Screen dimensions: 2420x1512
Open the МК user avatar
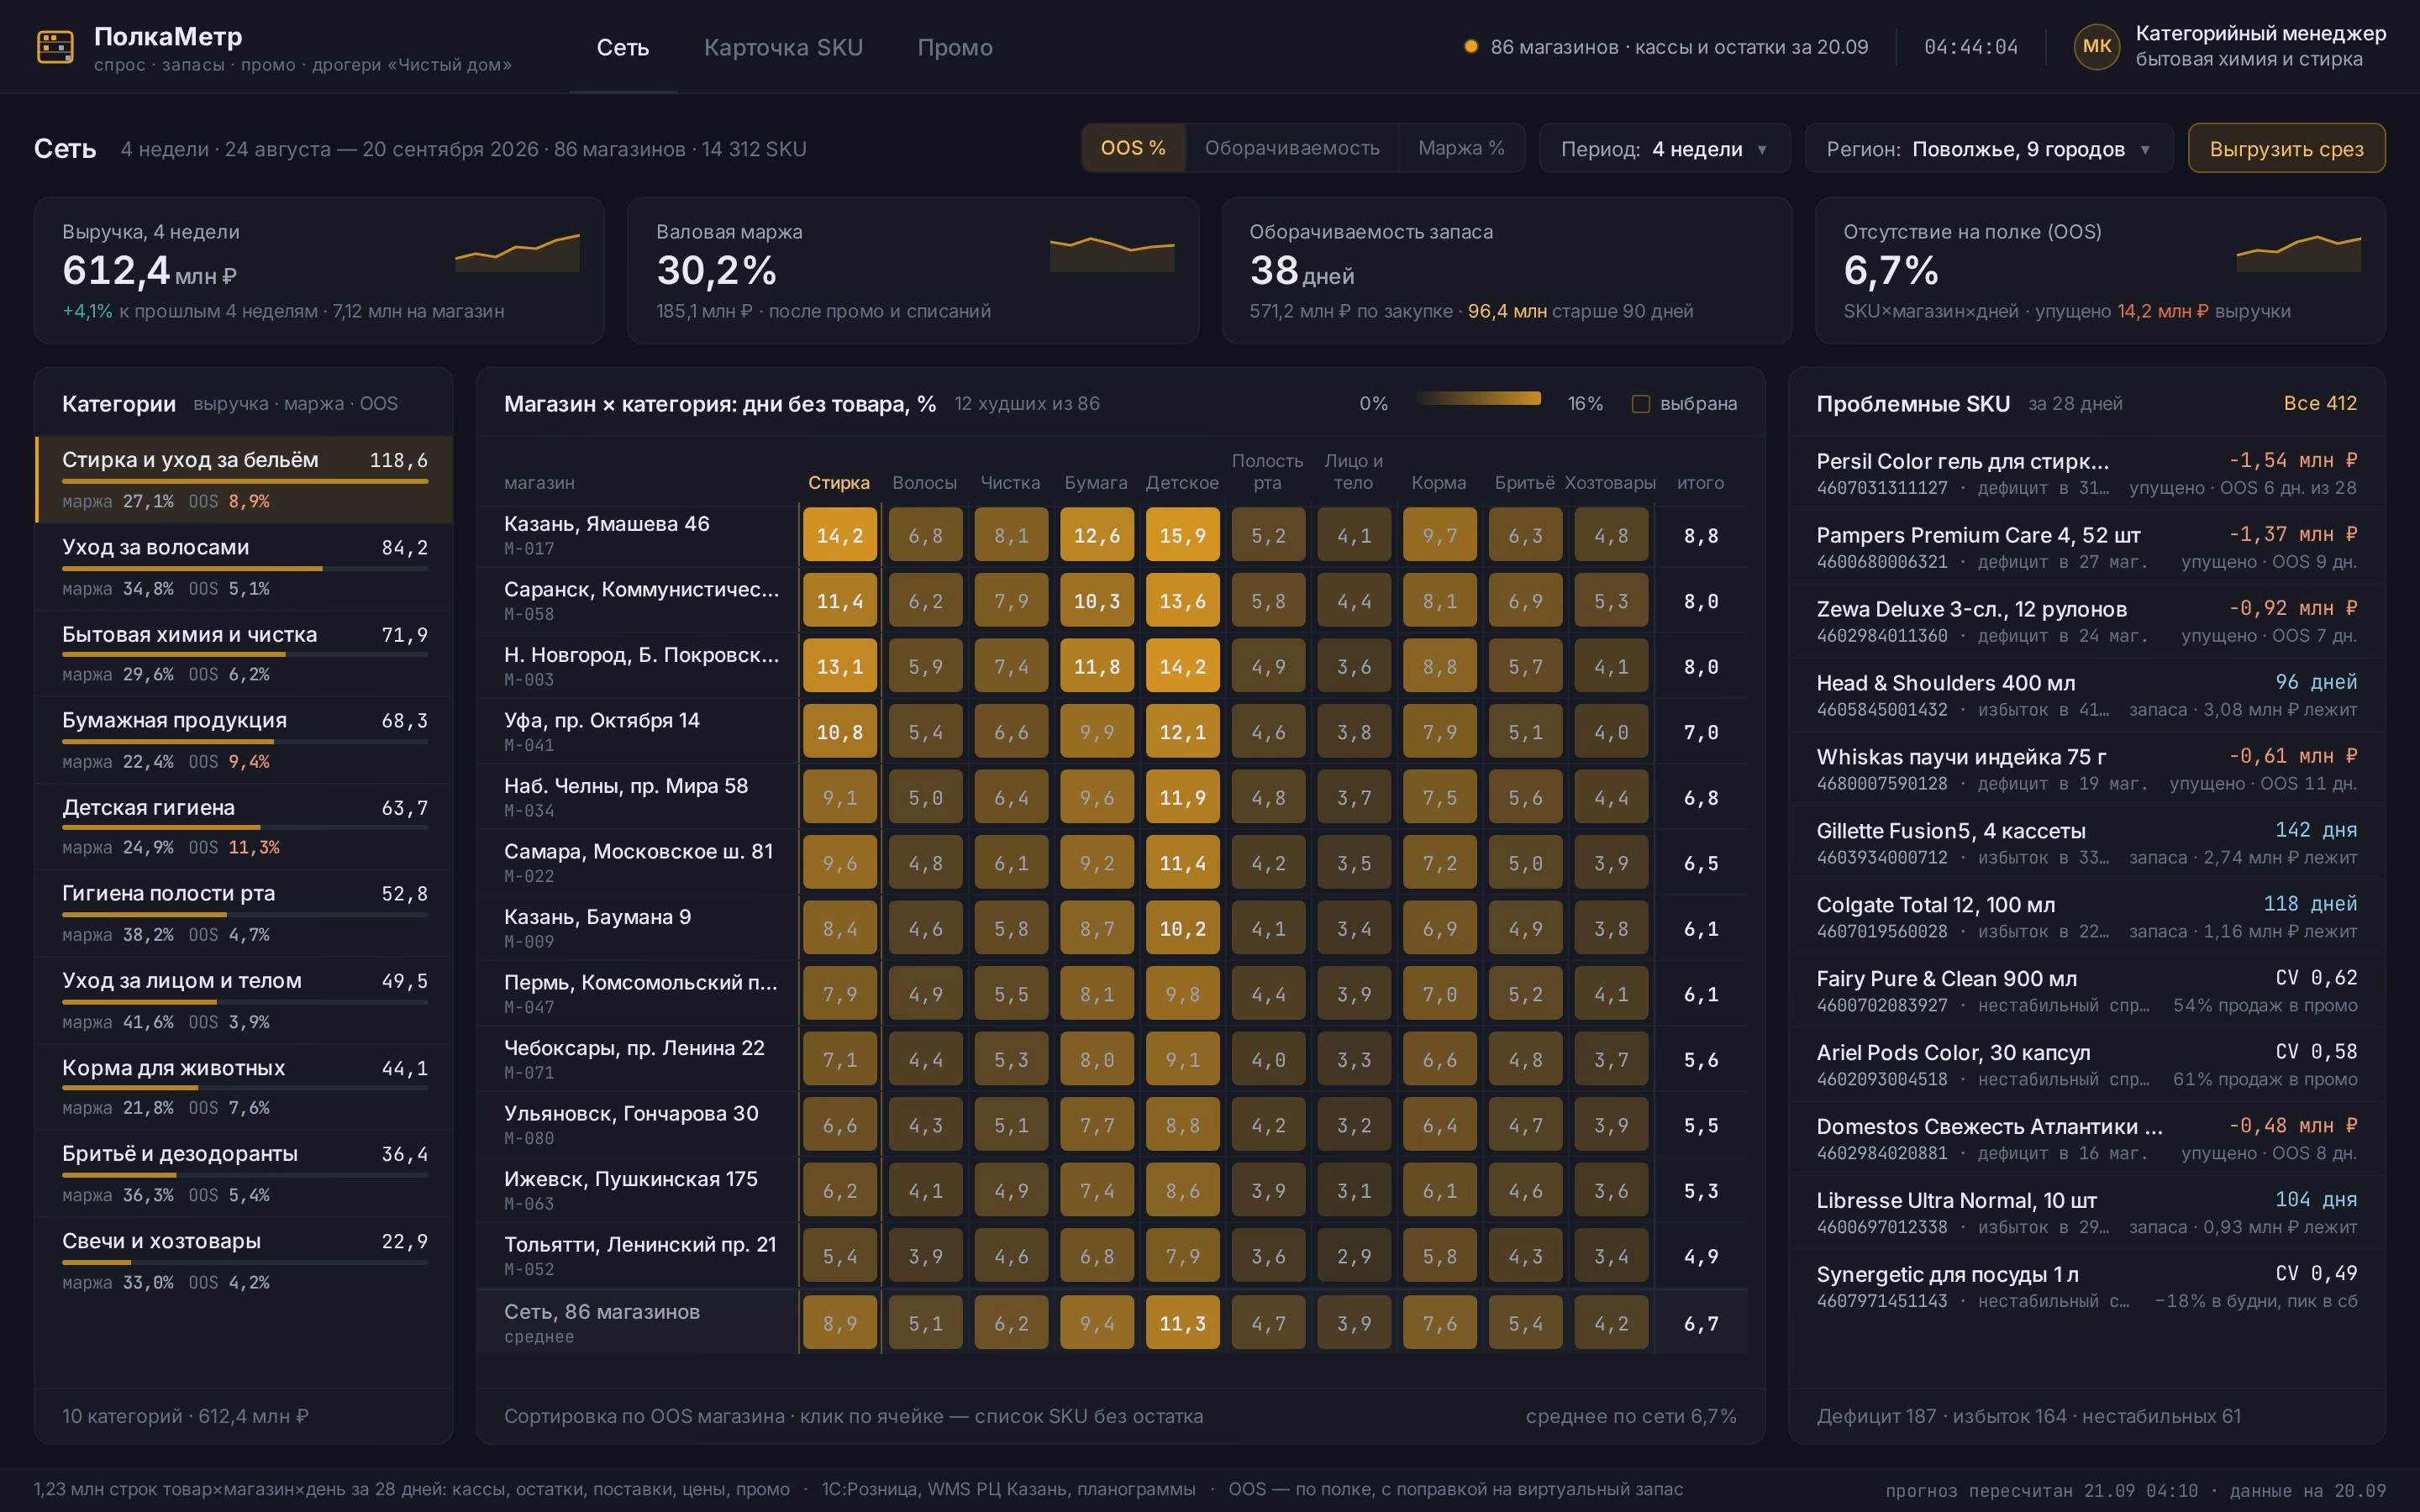click(x=2096, y=47)
